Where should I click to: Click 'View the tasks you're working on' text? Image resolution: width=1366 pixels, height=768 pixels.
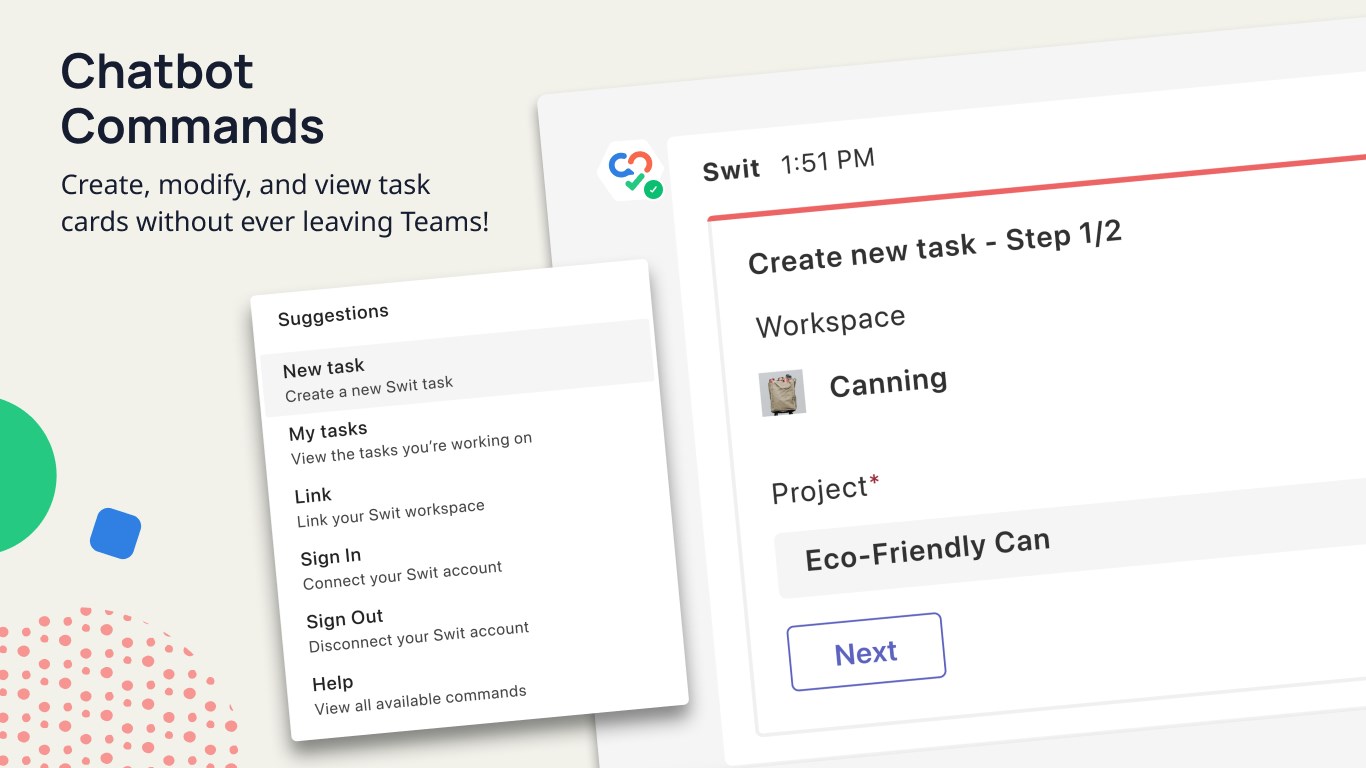click(x=411, y=449)
